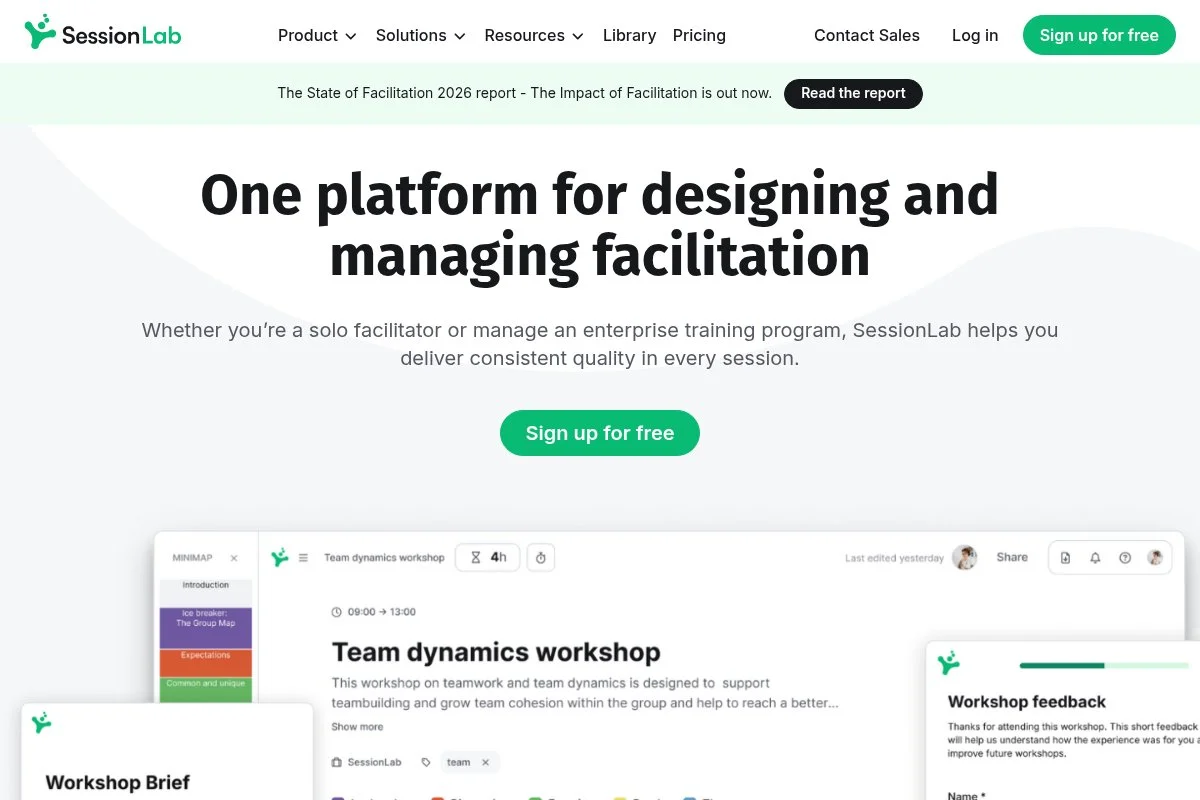Click the Read the report button
1200x800 pixels.
tap(853, 93)
